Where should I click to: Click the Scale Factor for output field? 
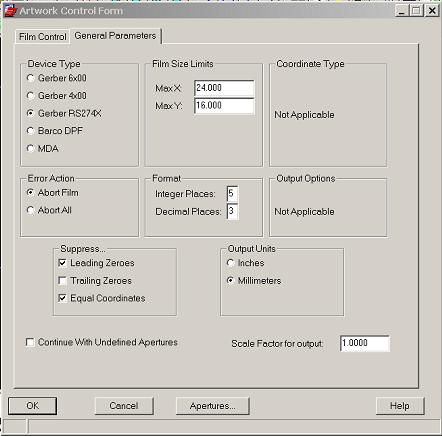click(365, 343)
